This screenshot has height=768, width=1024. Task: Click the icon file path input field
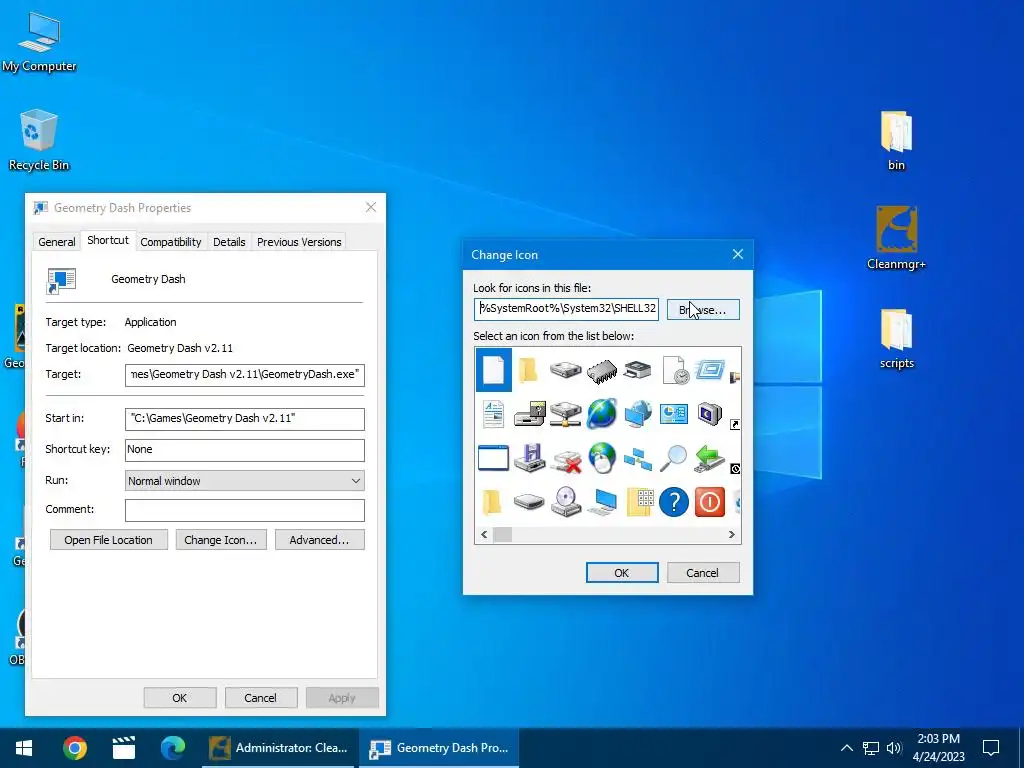(566, 309)
